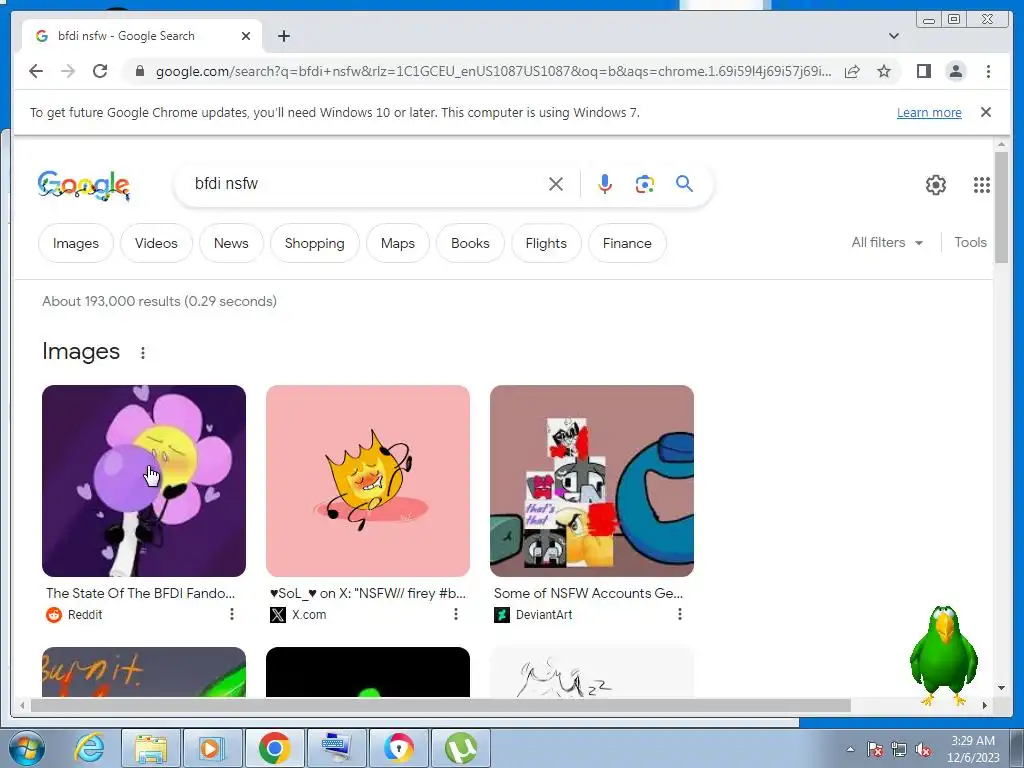Start voice search with the microphone
Screen dimensions: 1024x768
pyautogui.click(x=605, y=184)
